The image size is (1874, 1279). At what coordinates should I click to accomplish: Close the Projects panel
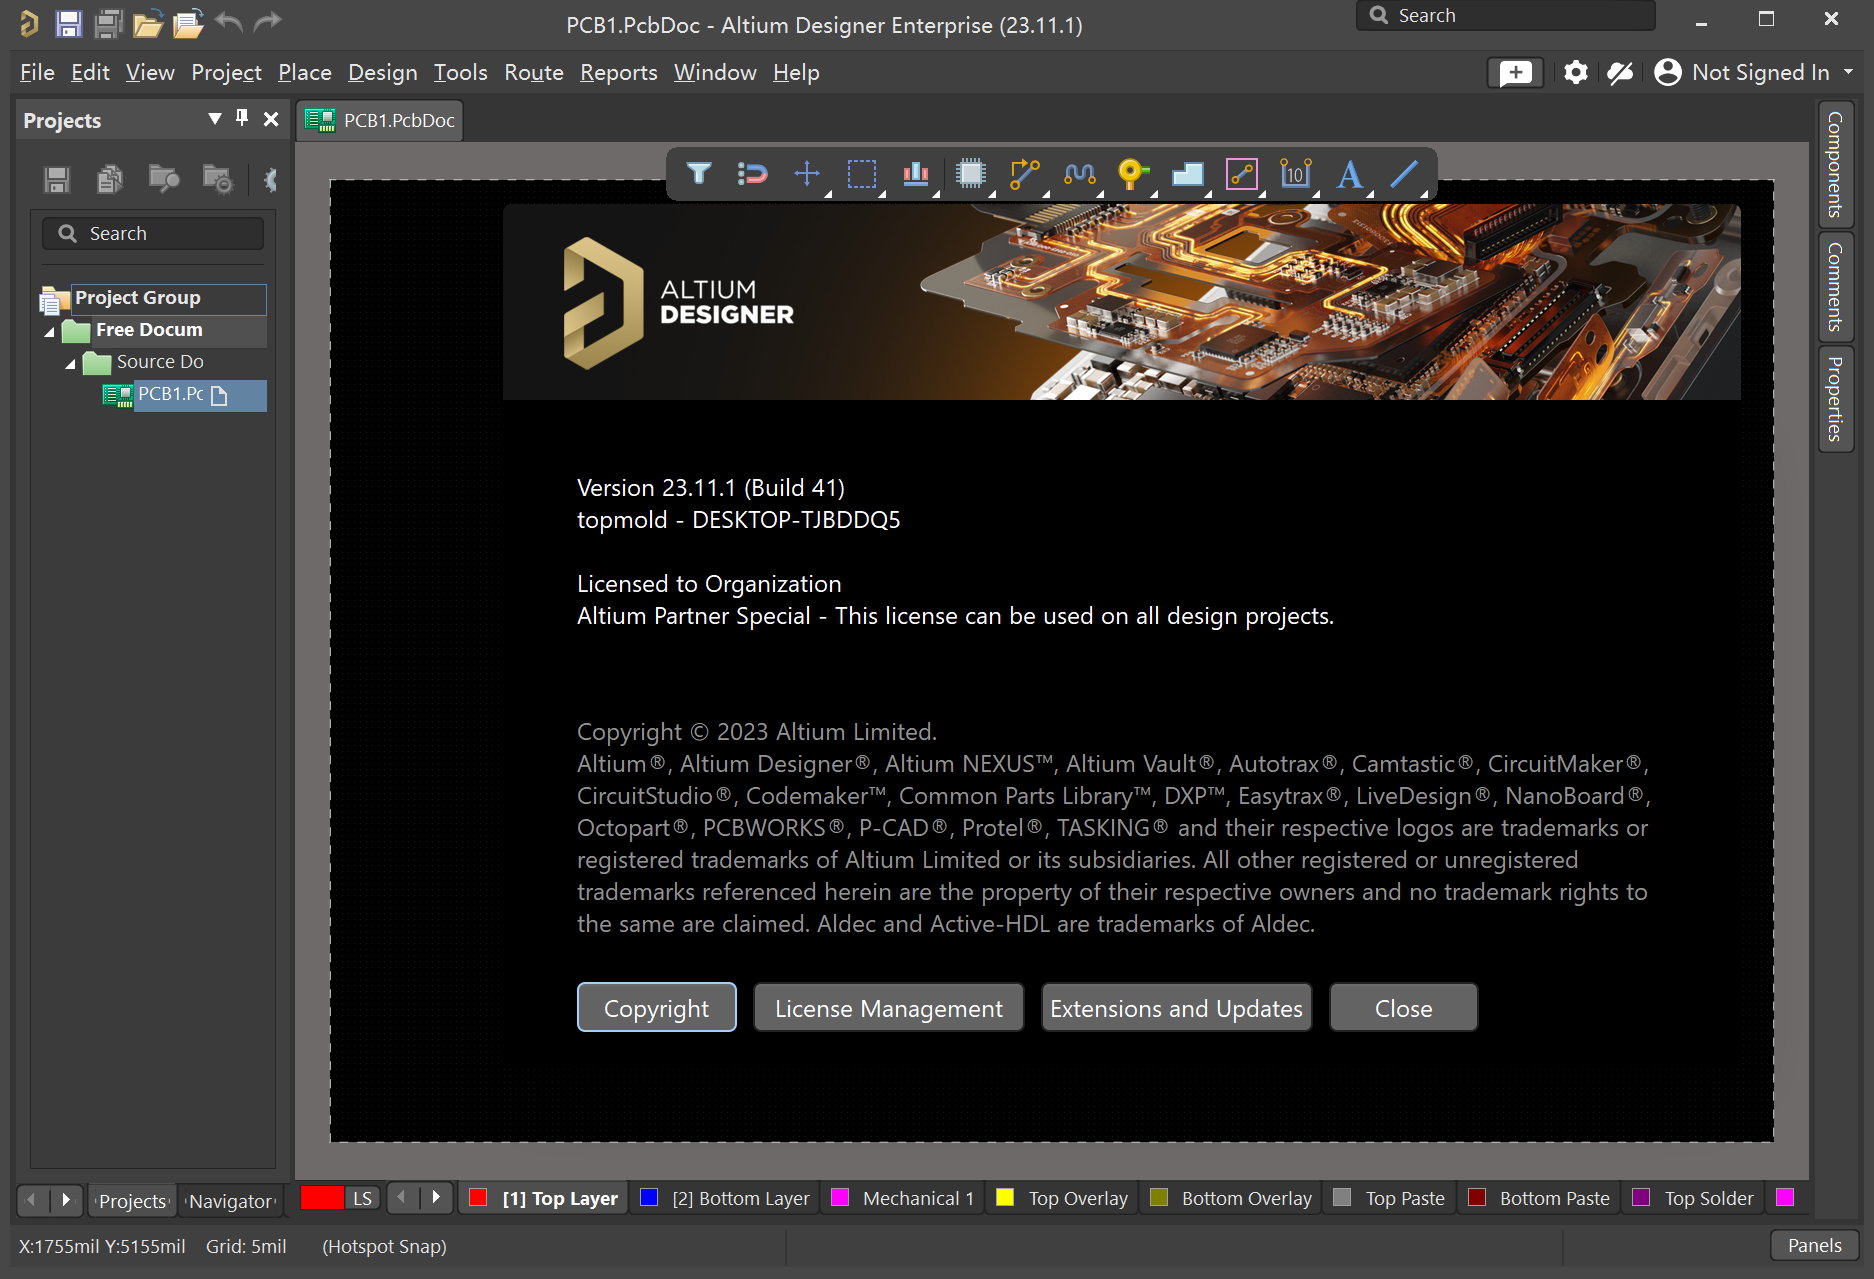270,119
